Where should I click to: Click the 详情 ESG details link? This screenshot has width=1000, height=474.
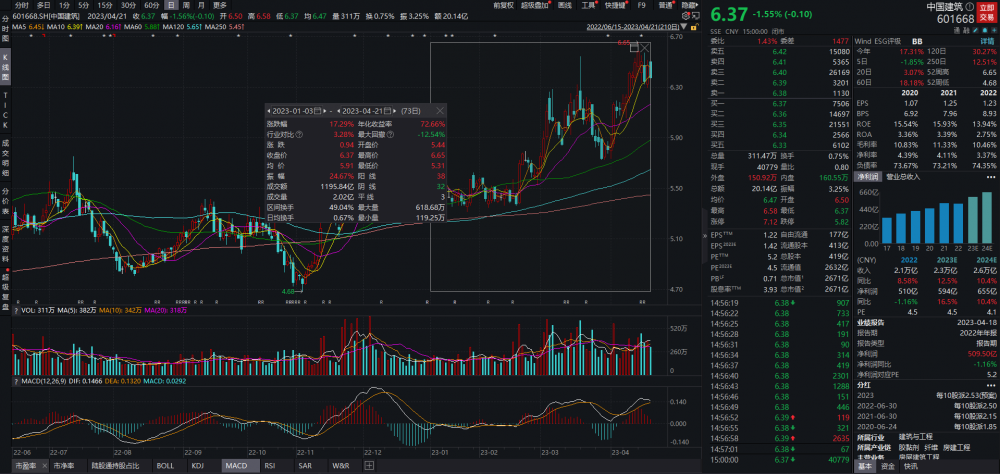[988, 40]
